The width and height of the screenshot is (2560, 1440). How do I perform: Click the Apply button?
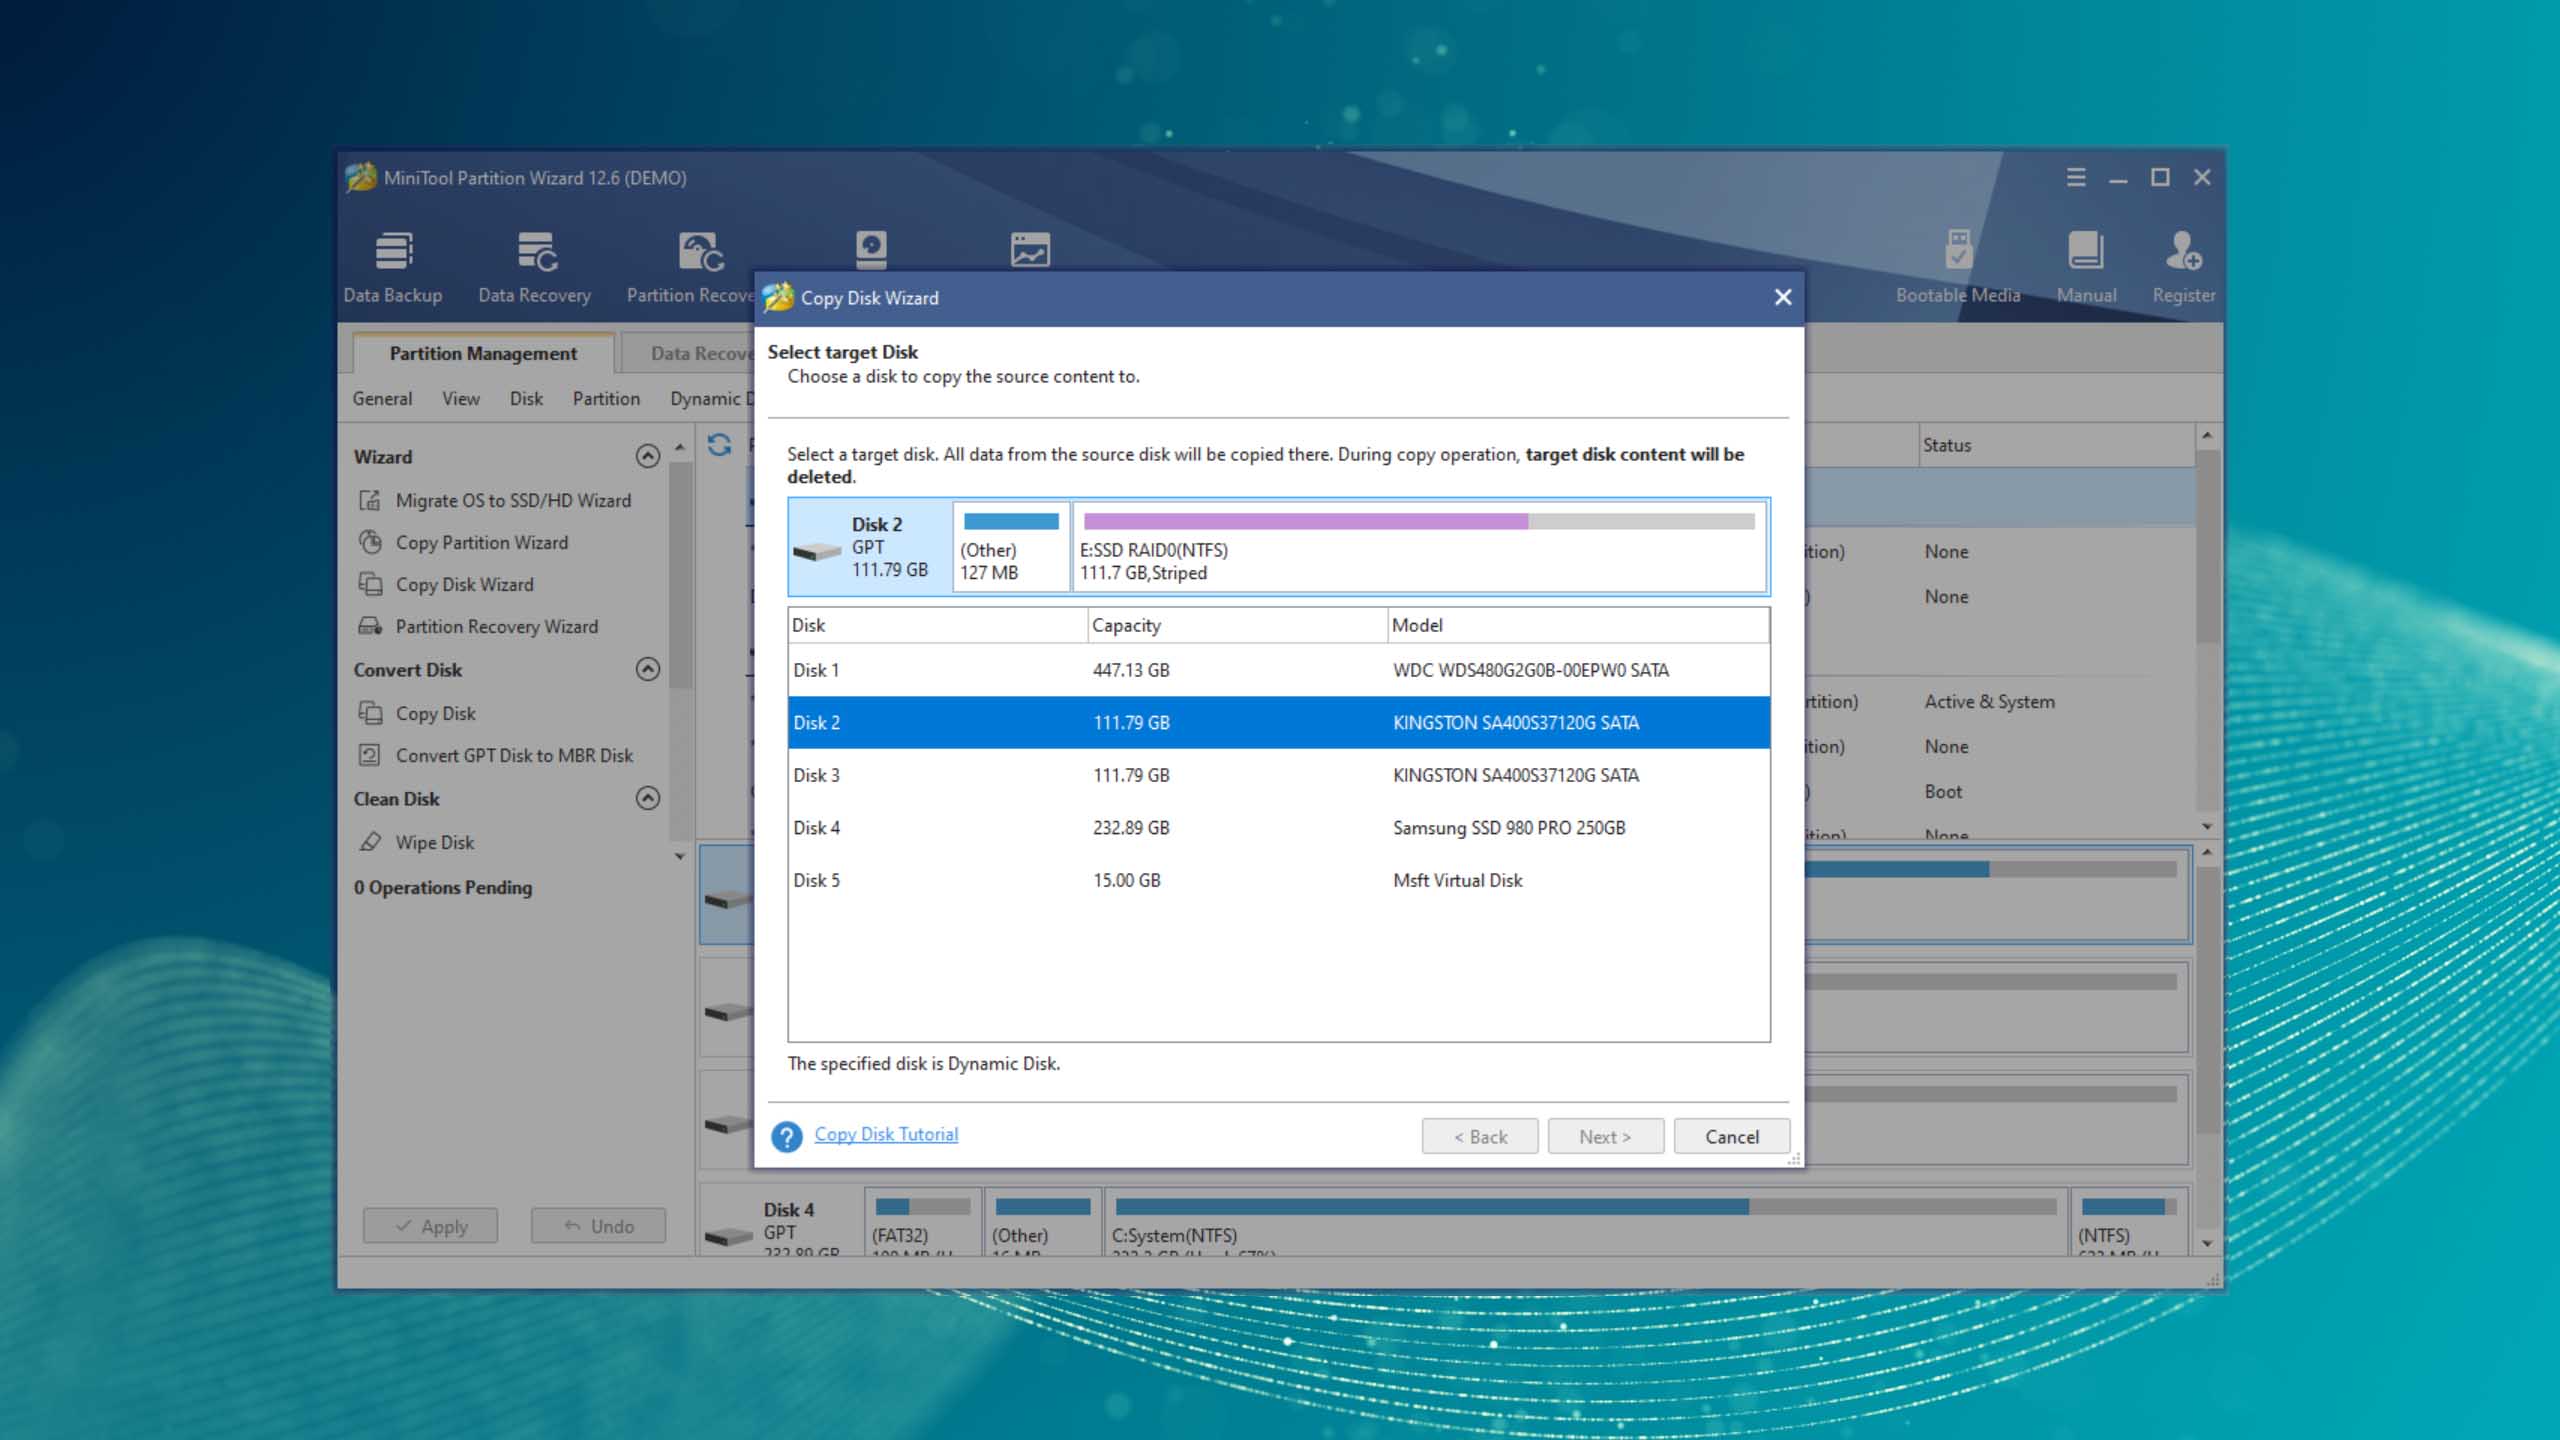(x=430, y=1226)
